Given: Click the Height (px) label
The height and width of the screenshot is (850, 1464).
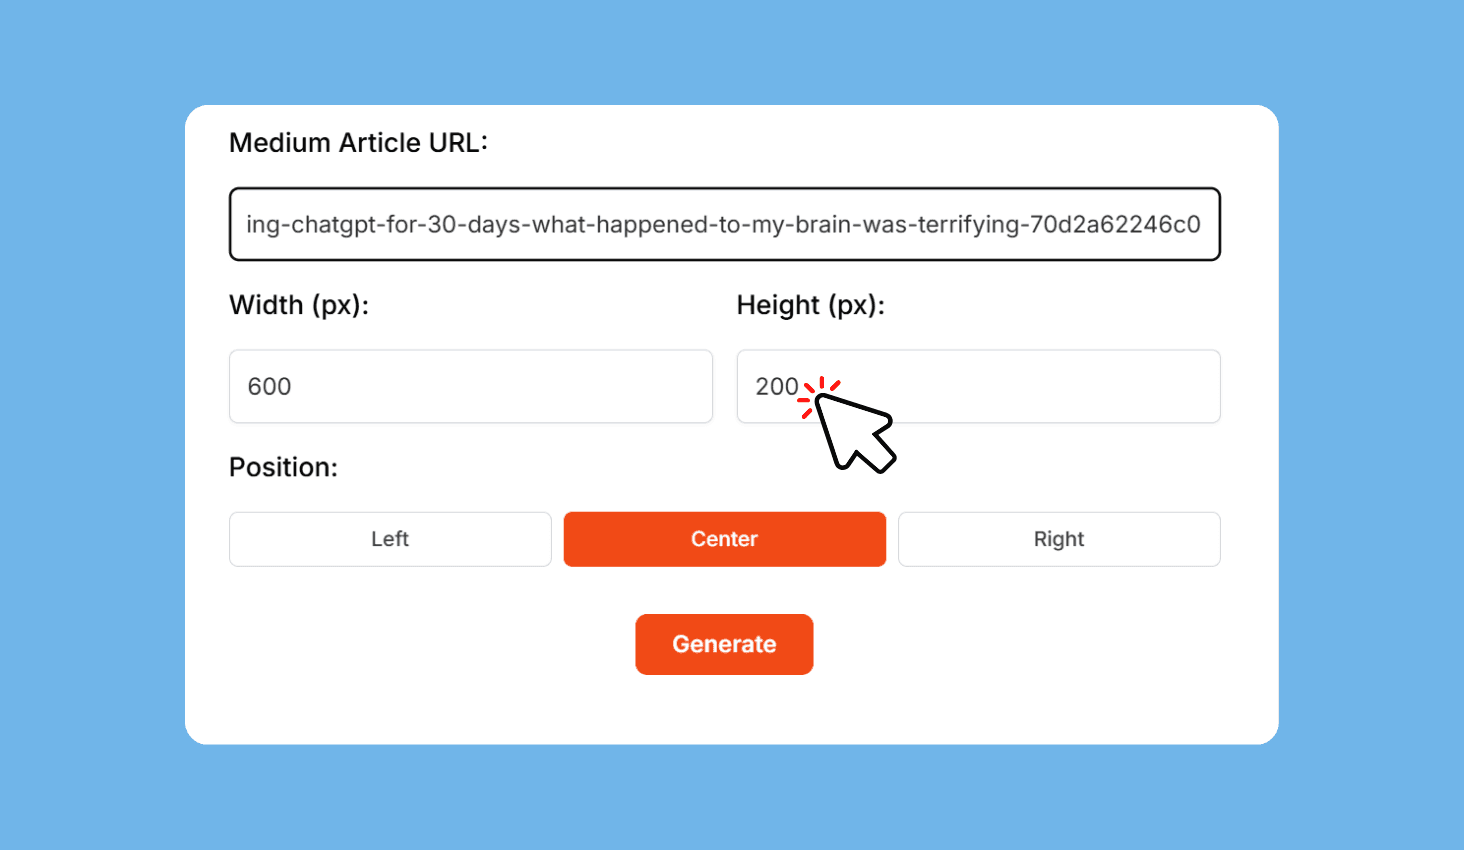Looking at the screenshot, I should click(x=810, y=304).
